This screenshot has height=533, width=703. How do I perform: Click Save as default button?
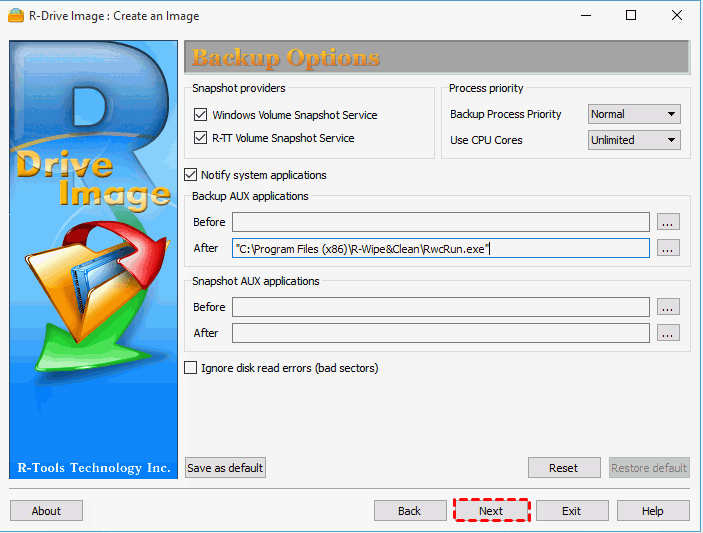(x=225, y=468)
